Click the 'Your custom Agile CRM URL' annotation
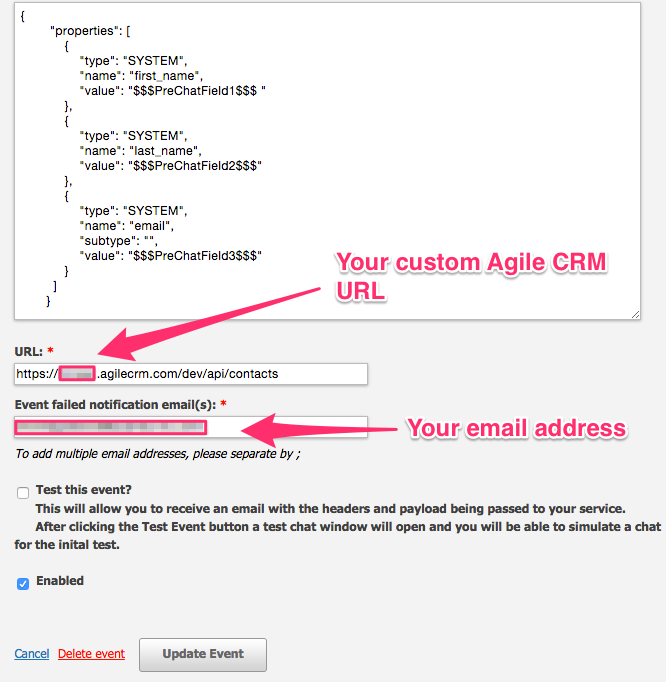The width and height of the screenshot is (666, 682). click(470, 275)
